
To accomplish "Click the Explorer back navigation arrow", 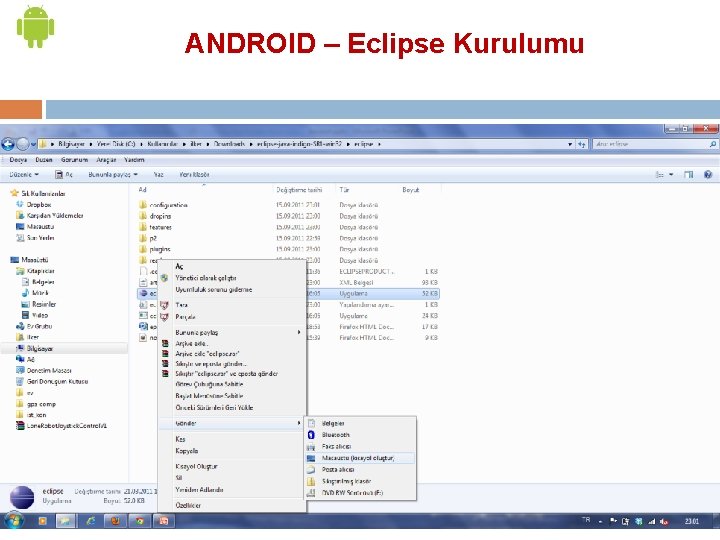I will click(8, 144).
